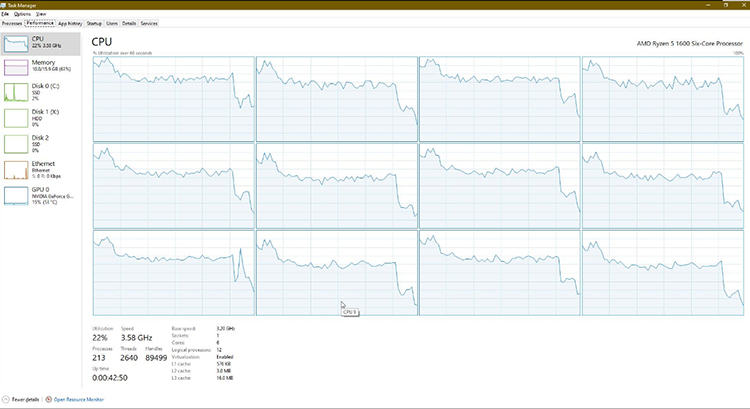The width and height of the screenshot is (750, 409).
Task: Click the 22% utilization value
Action: click(100, 338)
